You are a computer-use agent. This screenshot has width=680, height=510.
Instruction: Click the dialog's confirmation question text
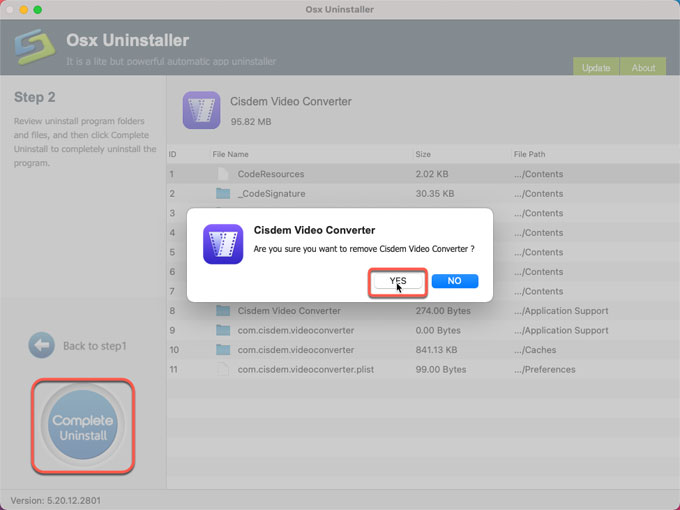(x=364, y=249)
